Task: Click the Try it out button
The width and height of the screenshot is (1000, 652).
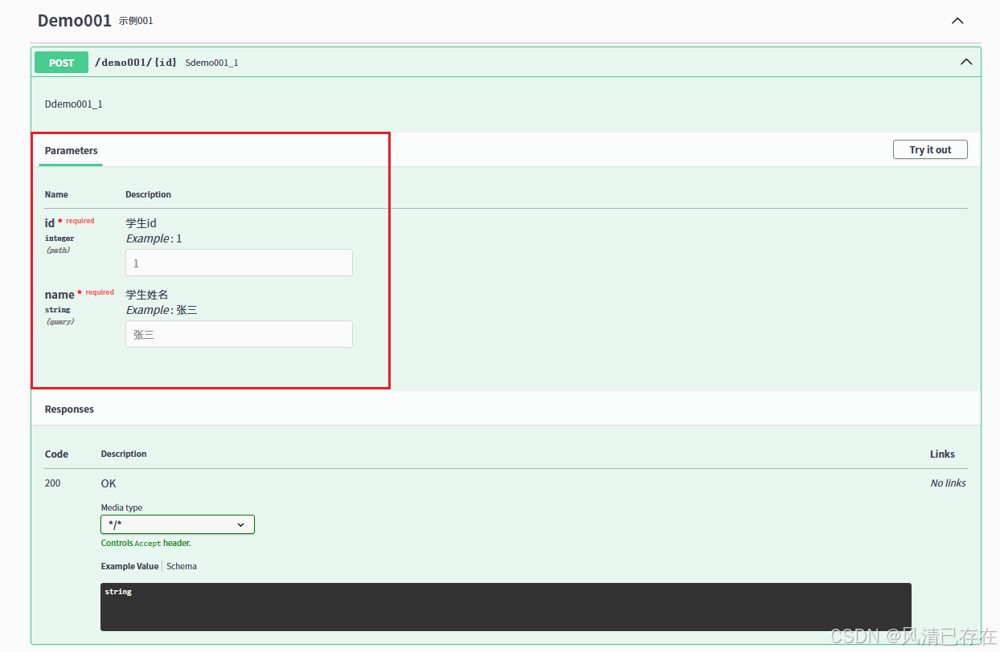Action: point(930,149)
